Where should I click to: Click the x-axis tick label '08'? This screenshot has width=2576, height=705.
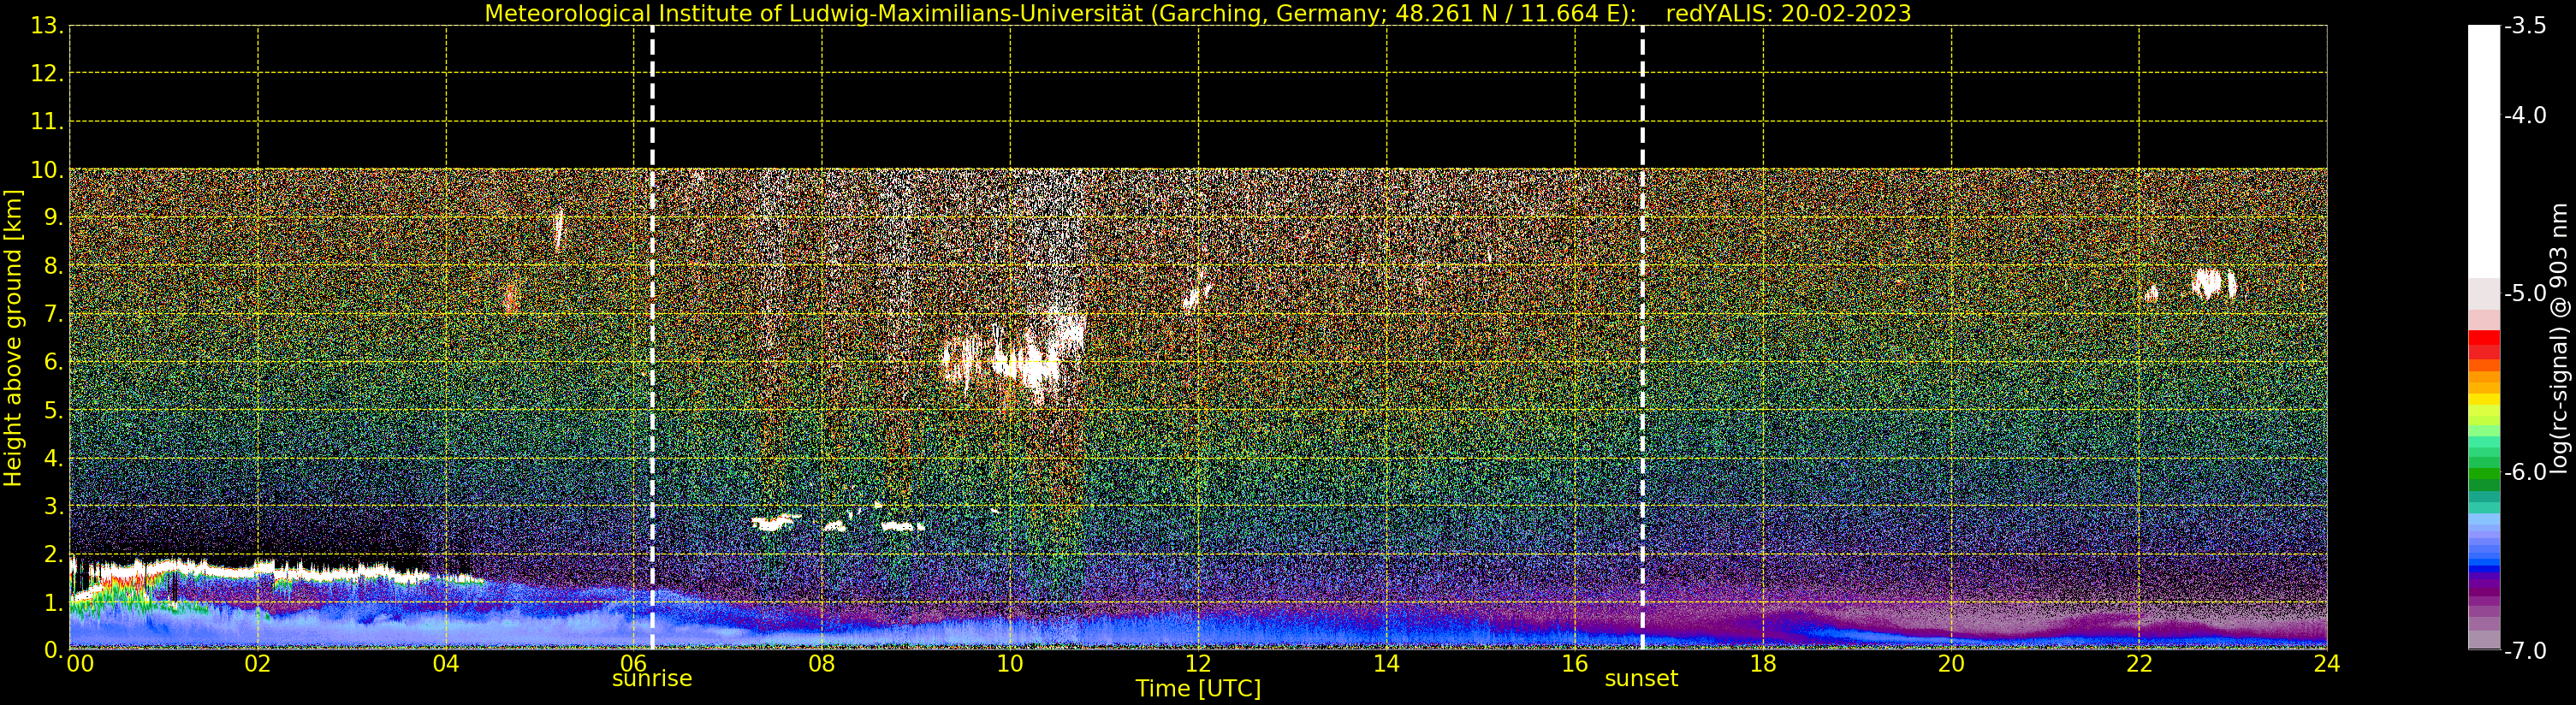click(822, 664)
